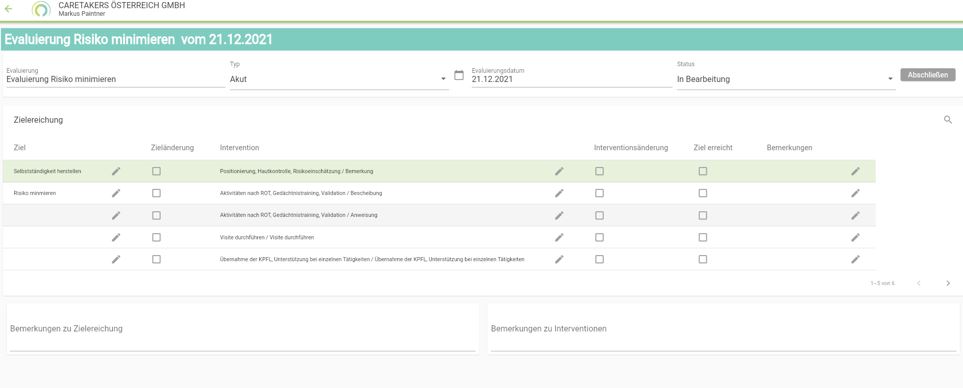Focus the 'Bemerkungen zu Zielereichung' text field
963x388 pixels.
243,330
